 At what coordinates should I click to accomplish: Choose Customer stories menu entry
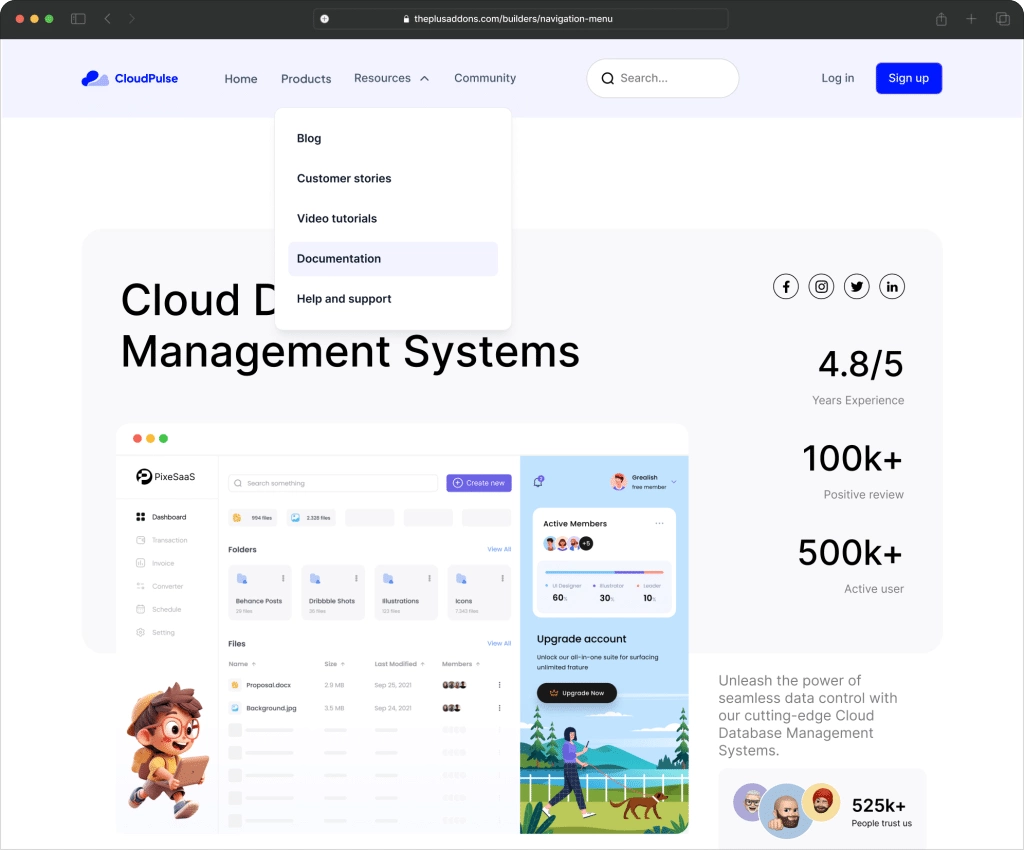(x=344, y=179)
